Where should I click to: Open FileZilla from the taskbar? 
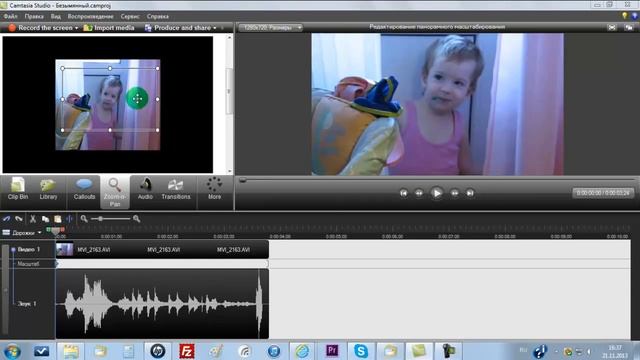click(187, 351)
